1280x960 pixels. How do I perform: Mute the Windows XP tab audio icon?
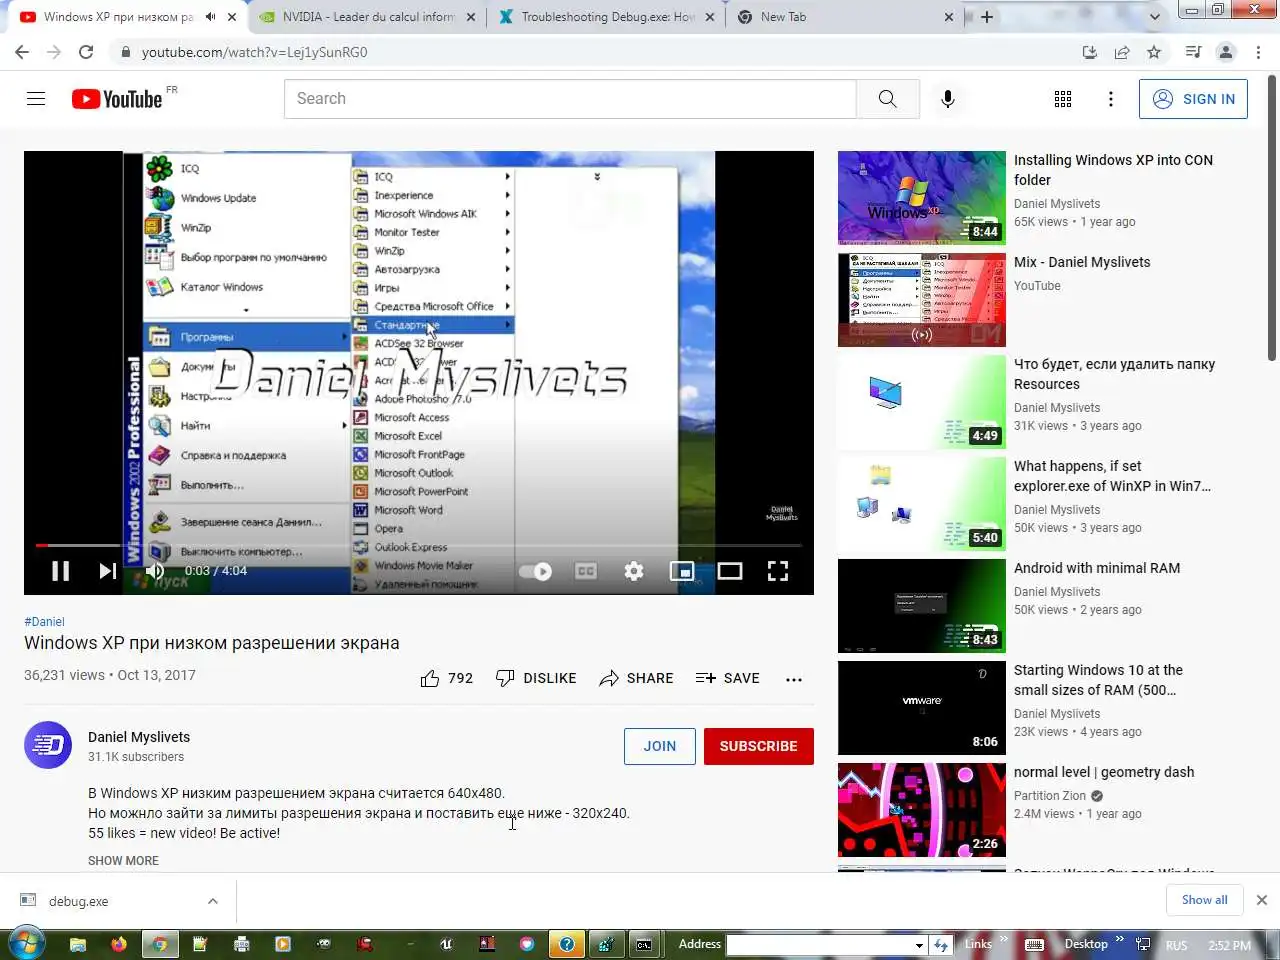click(210, 17)
